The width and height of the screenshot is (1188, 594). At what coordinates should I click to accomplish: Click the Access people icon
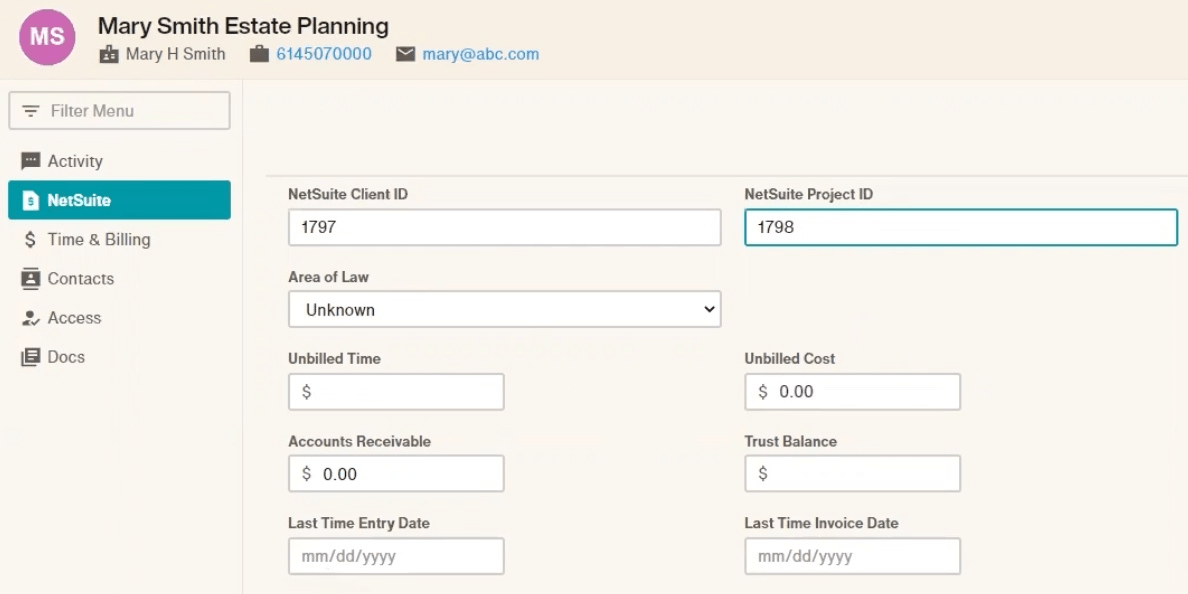point(31,317)
